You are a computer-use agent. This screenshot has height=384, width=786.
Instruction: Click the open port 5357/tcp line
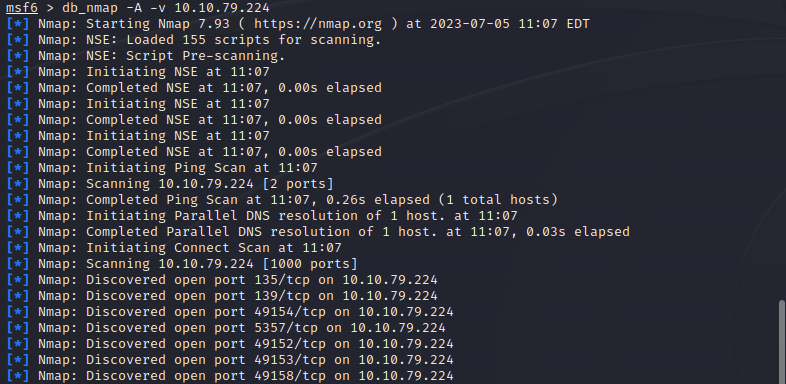tap(226, 328)
